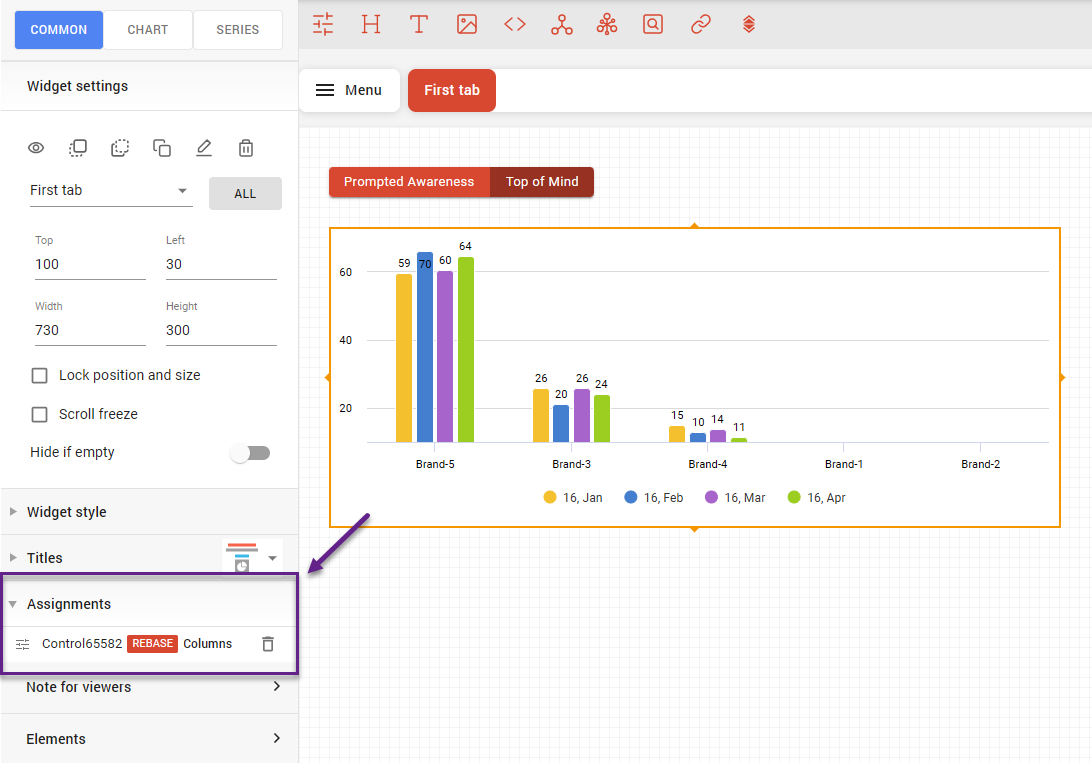Screen dimensions: 1092x763
Task: Turn on the Hide if empty switch
Action: [x=250, y=453]
